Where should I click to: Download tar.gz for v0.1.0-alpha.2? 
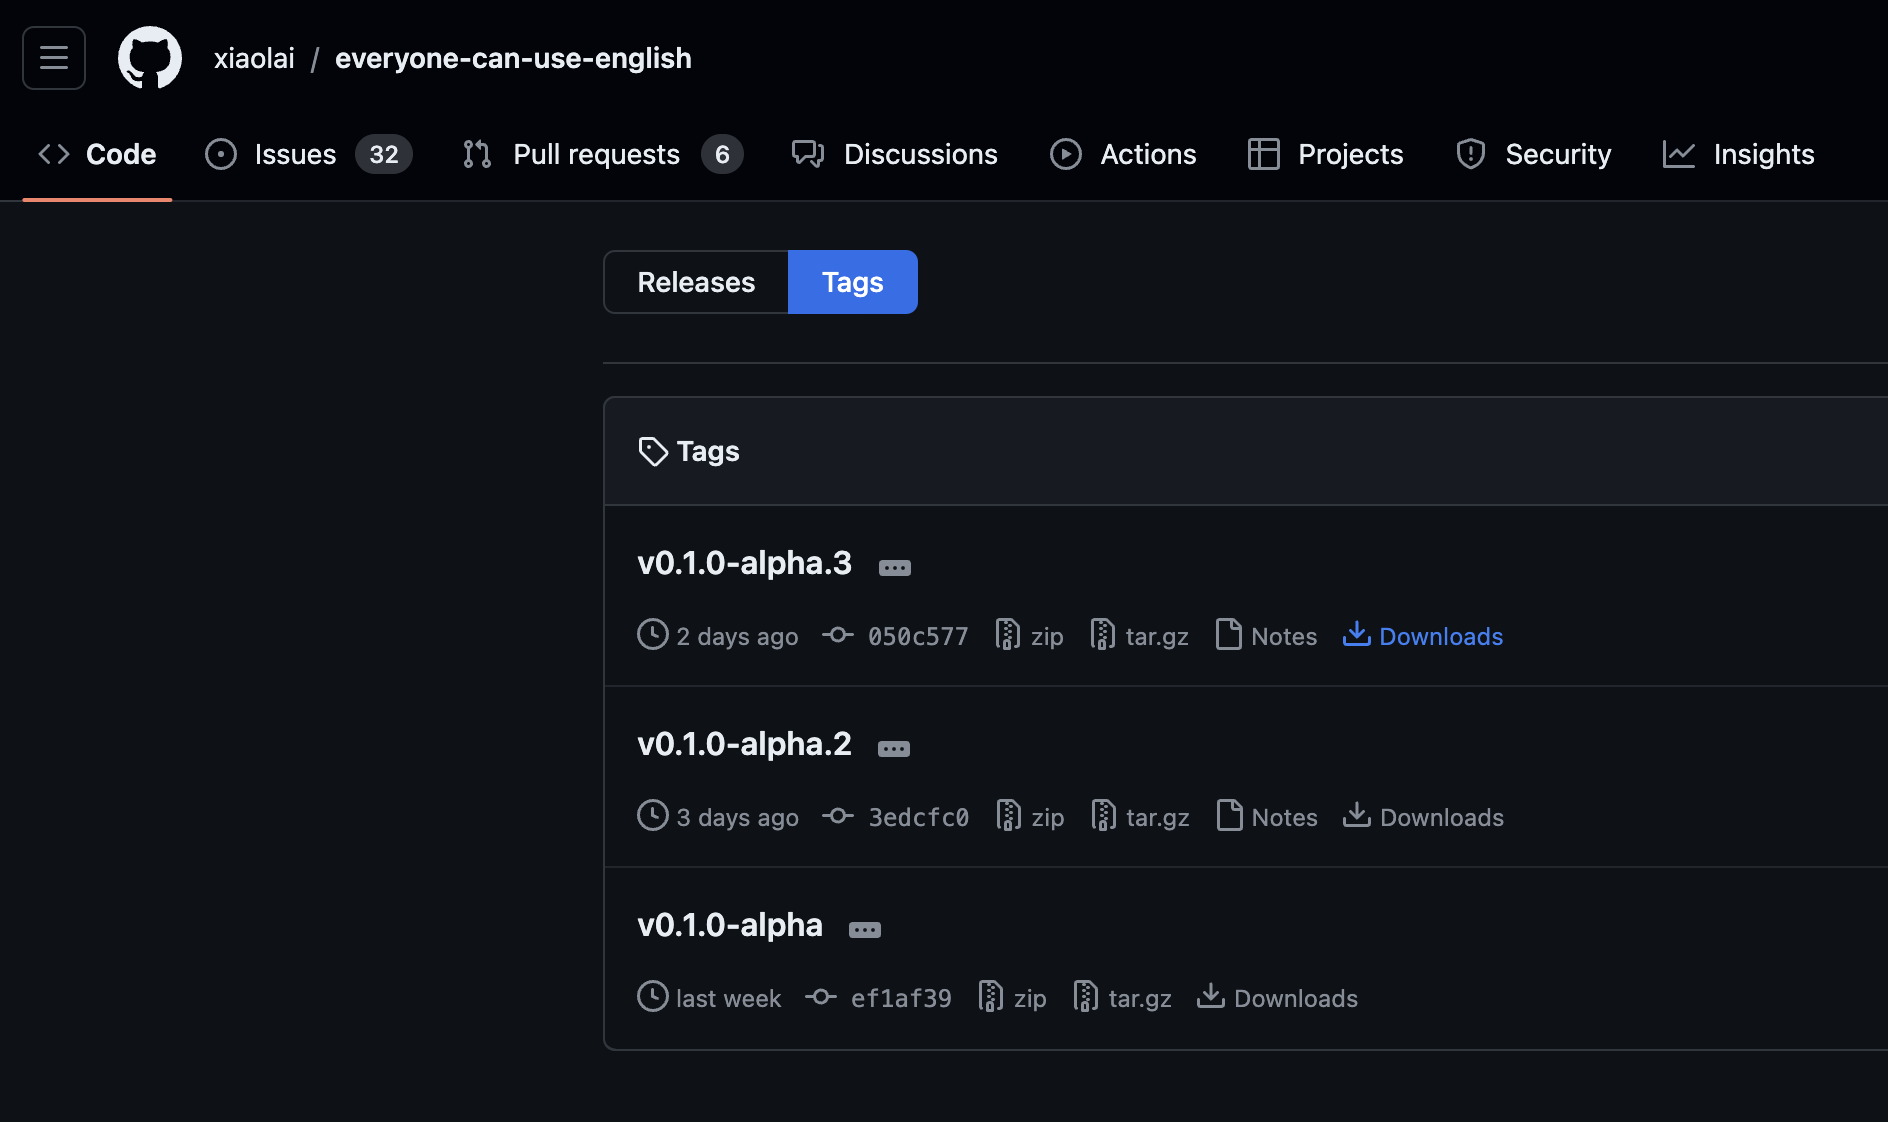(1141, 817)
